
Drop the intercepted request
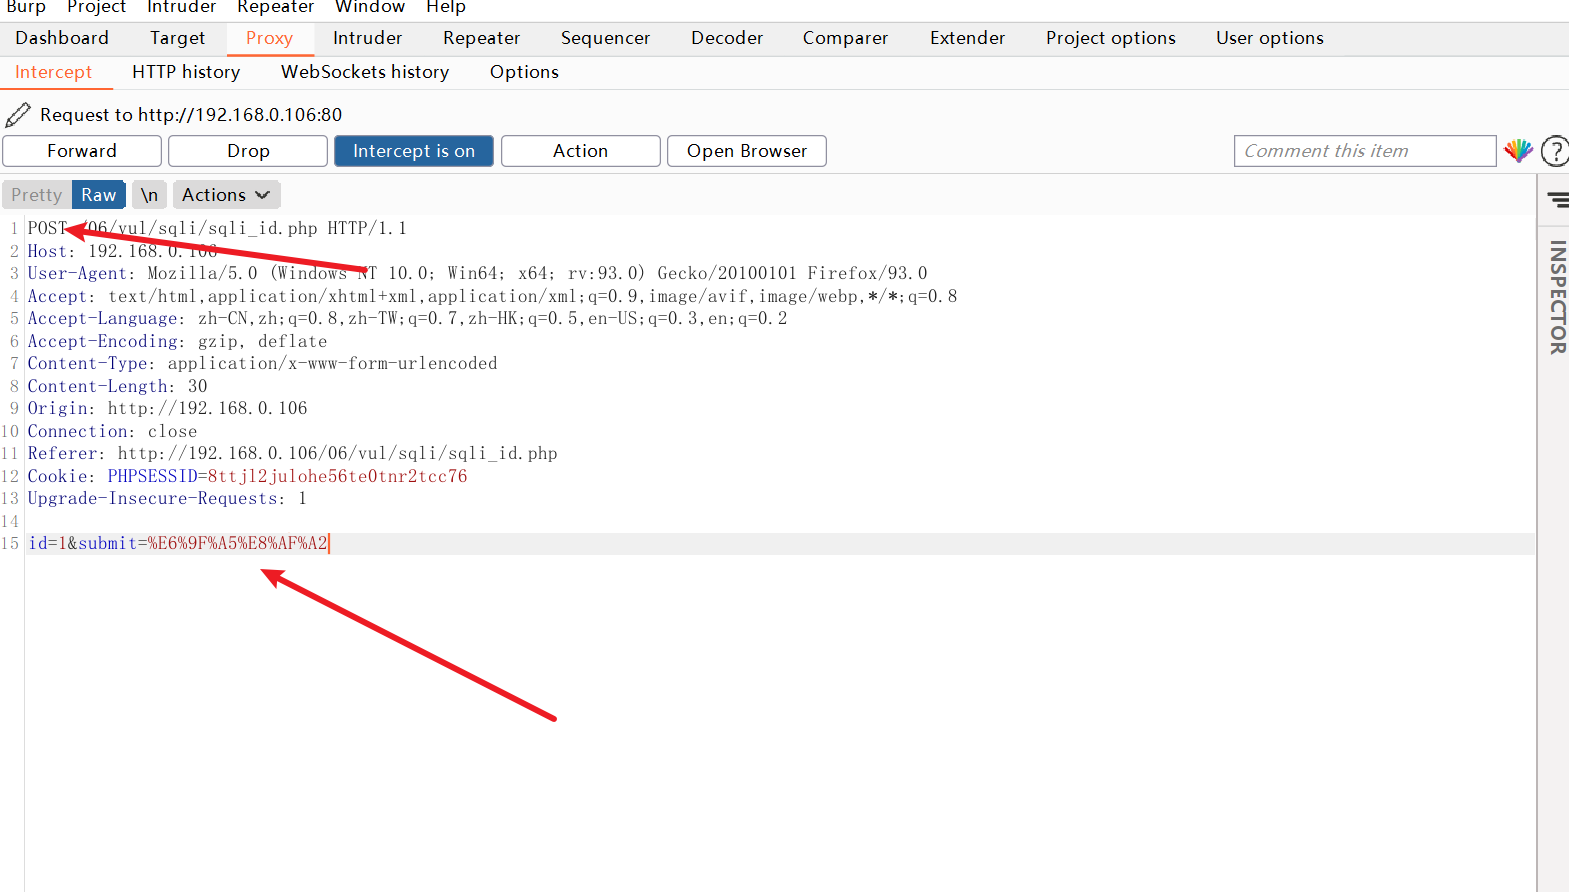click(x=248, y=151)
